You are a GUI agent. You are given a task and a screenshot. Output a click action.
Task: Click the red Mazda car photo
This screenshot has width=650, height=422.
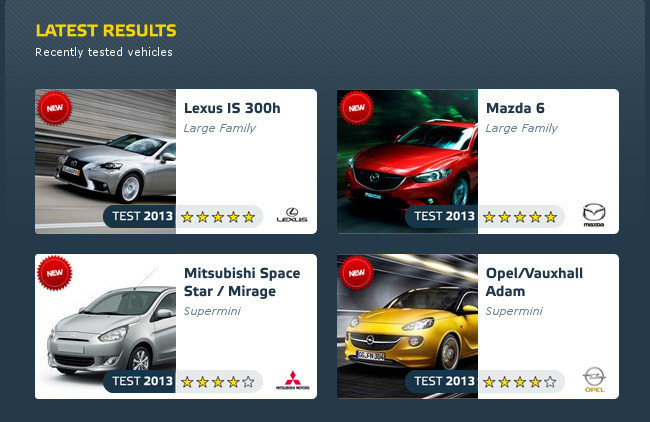coord(407,161)
